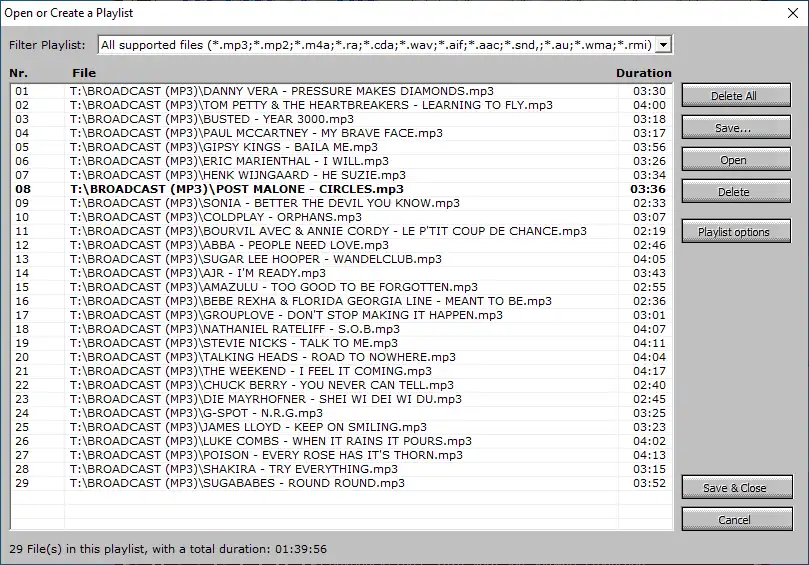Select LUKE COMBS - WHEN IT RAINS track
809x565 pixels.
342,441
